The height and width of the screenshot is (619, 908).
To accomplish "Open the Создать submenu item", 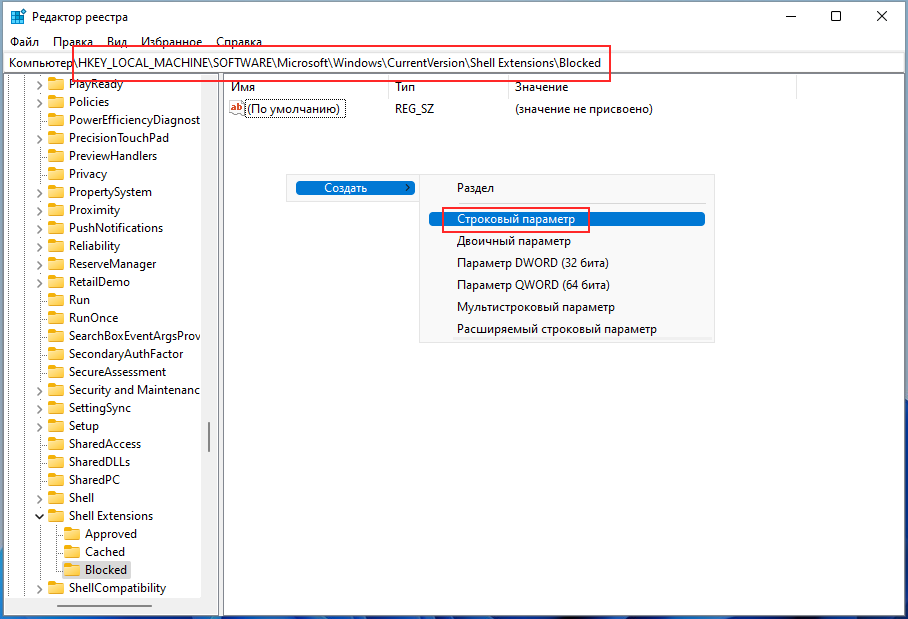I will (x=355, y=188).
